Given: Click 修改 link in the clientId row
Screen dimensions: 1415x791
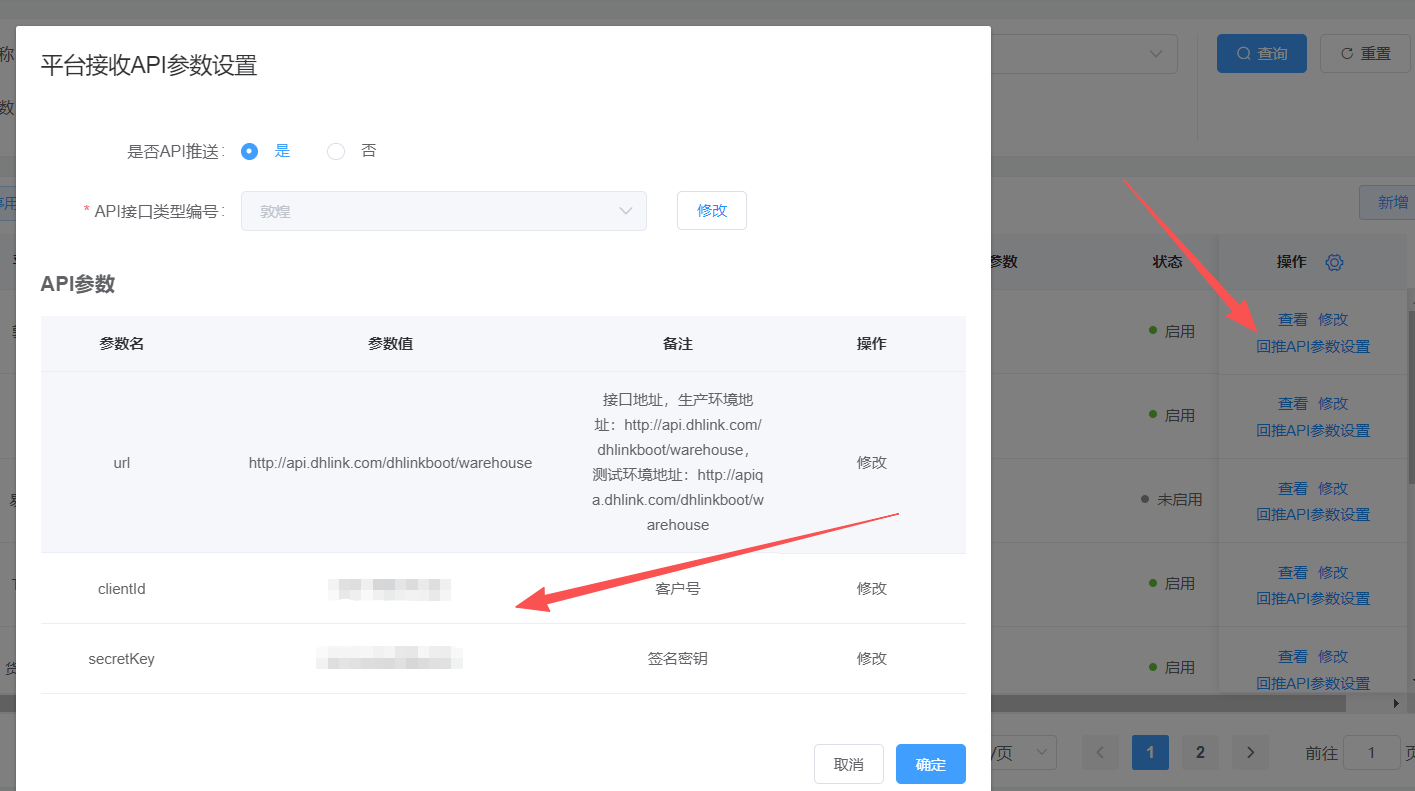Looking at the screenshot, I should tap(871, 589).
